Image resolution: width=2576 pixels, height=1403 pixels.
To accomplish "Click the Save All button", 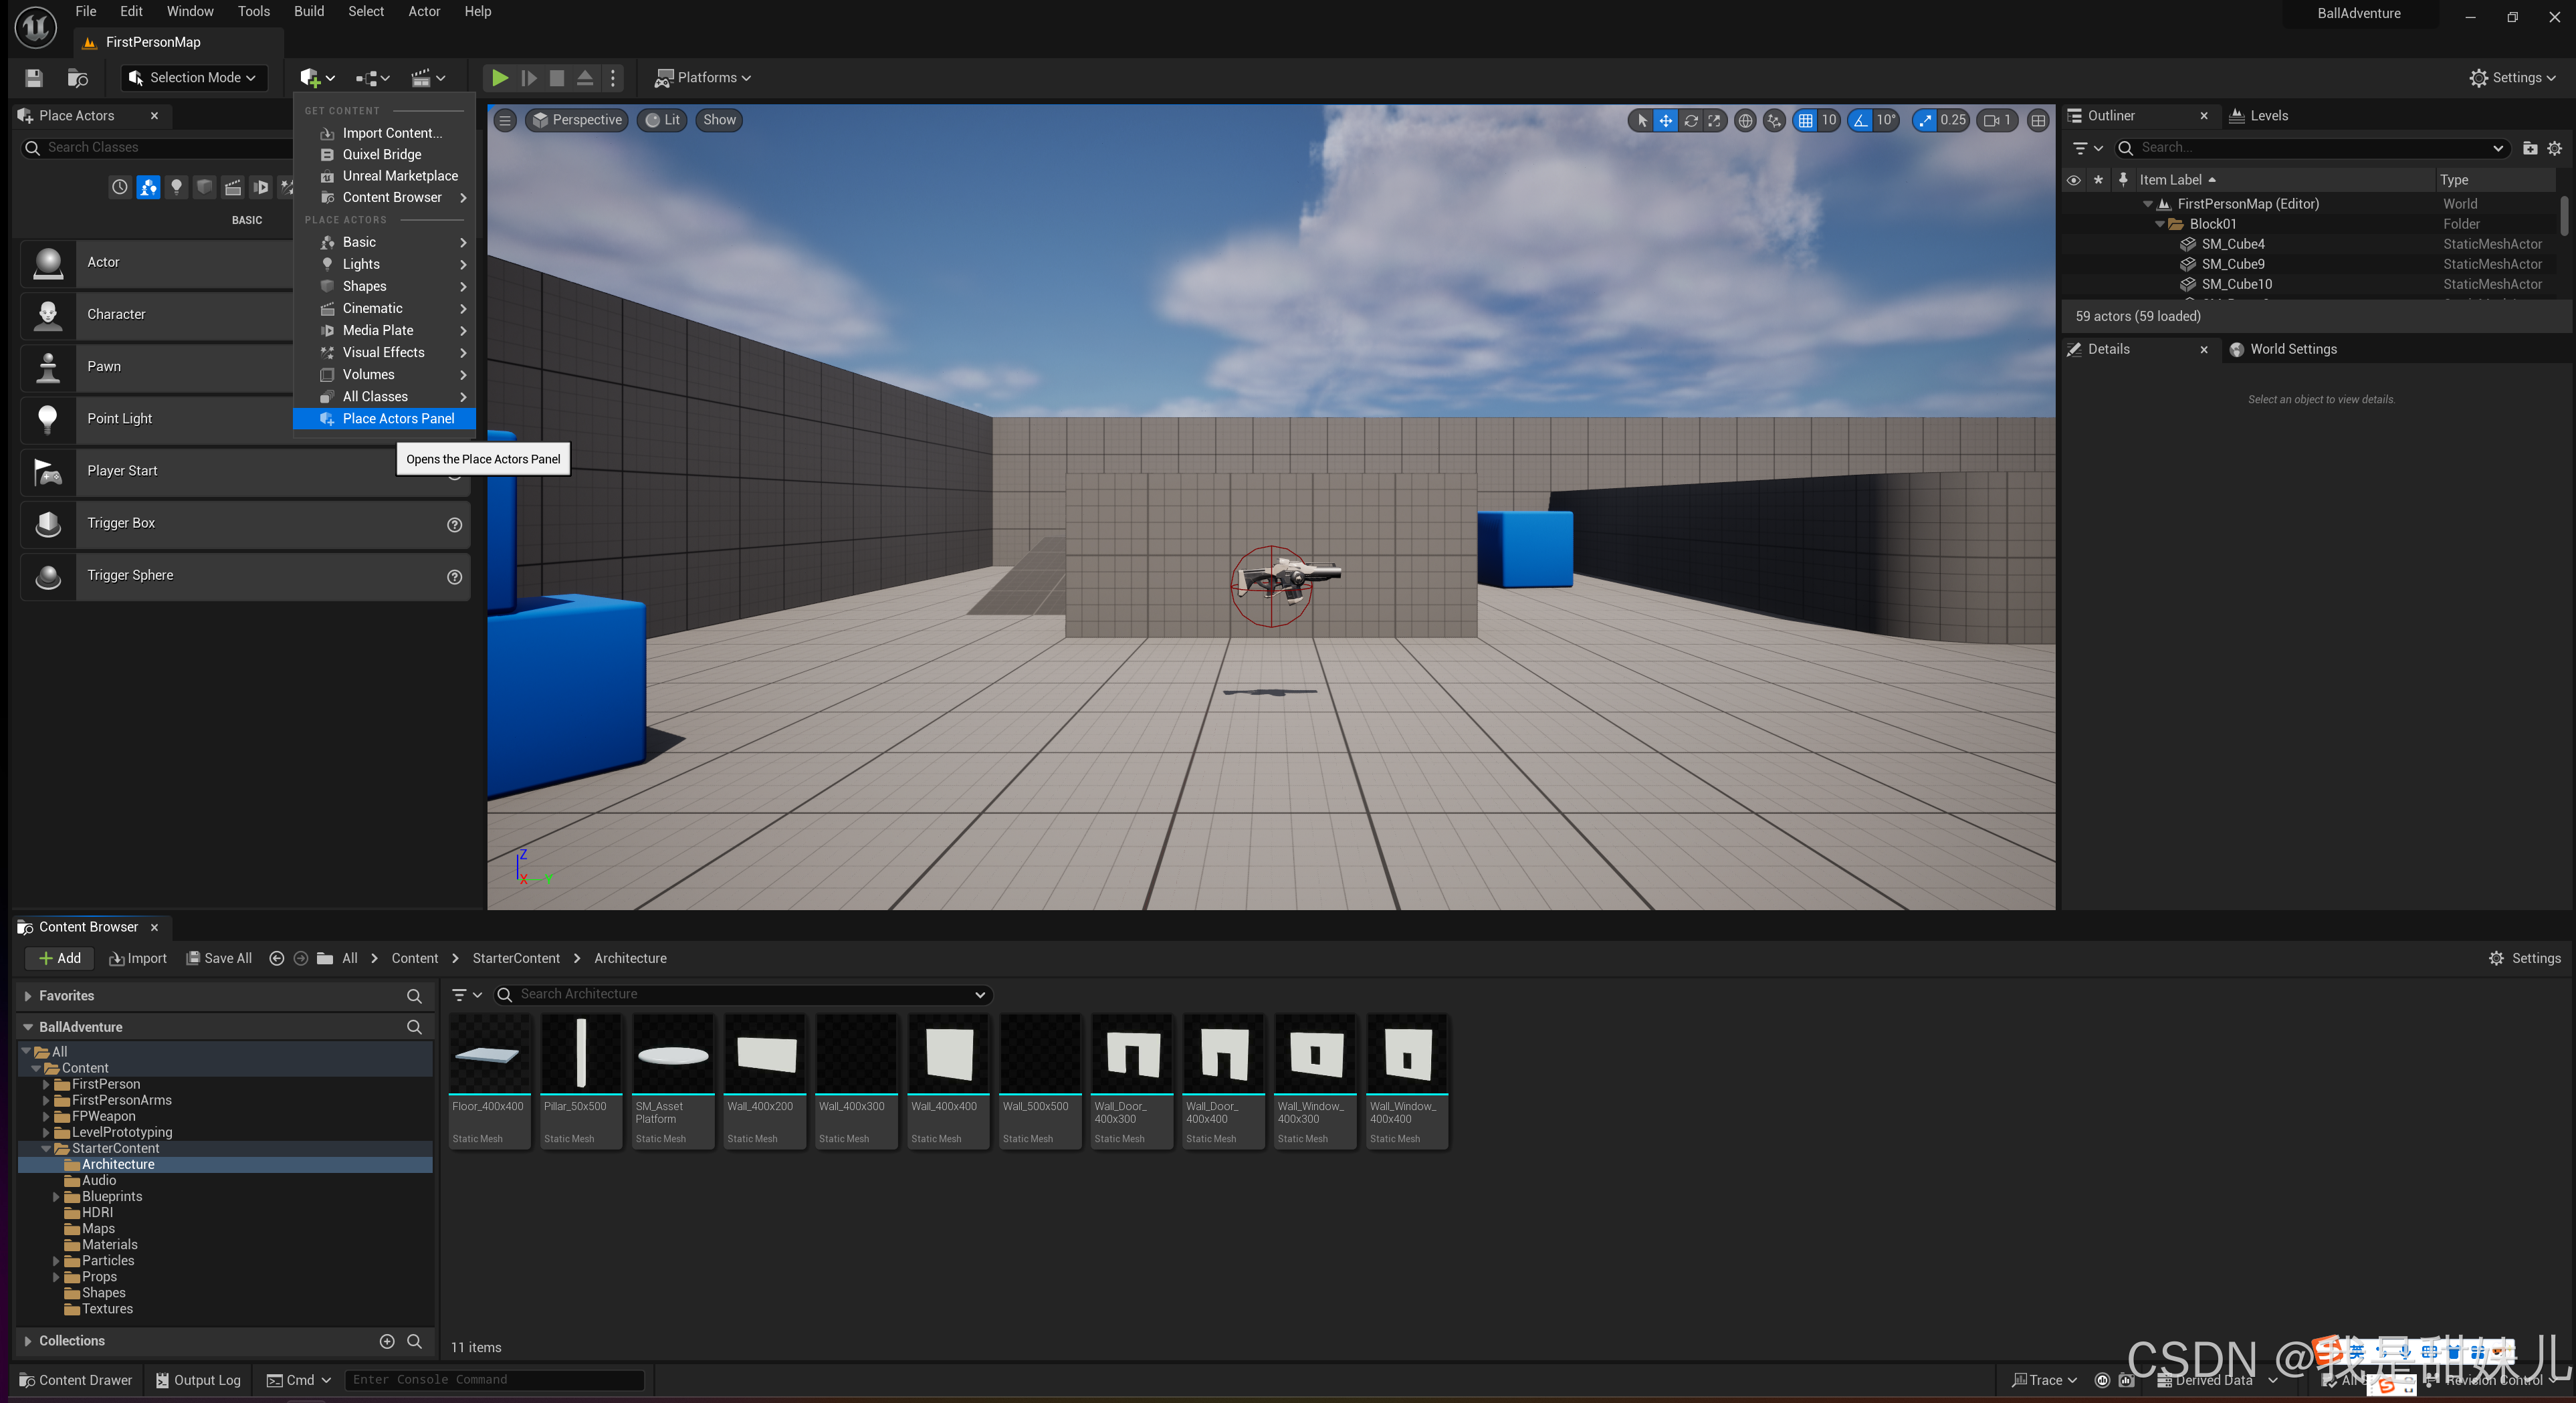I will tap(219, 958).
